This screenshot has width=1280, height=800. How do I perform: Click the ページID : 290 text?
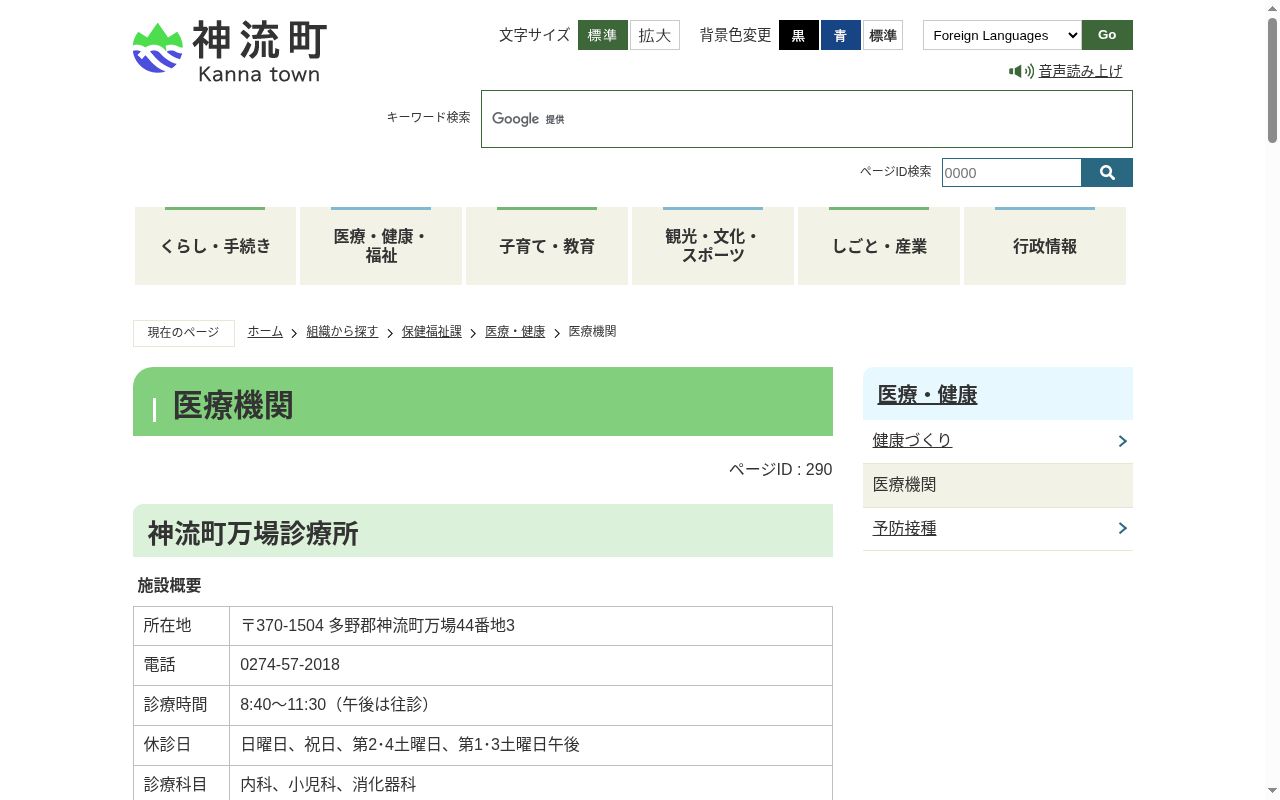pos(780,470)
